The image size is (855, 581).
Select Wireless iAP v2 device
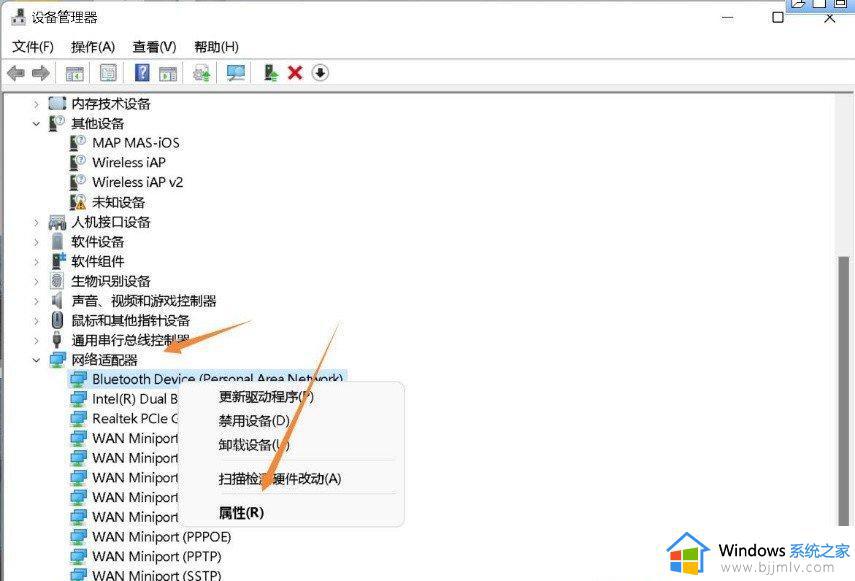pyautogui.click(x=137, y=182)
